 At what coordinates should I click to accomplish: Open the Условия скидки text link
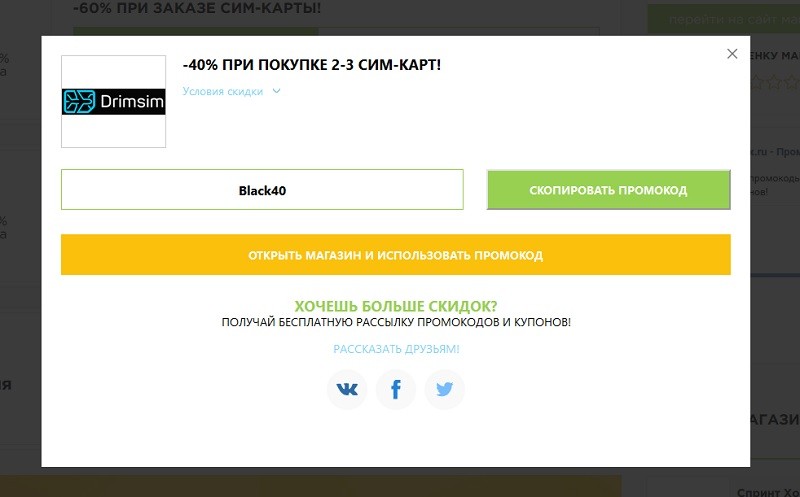223,91
